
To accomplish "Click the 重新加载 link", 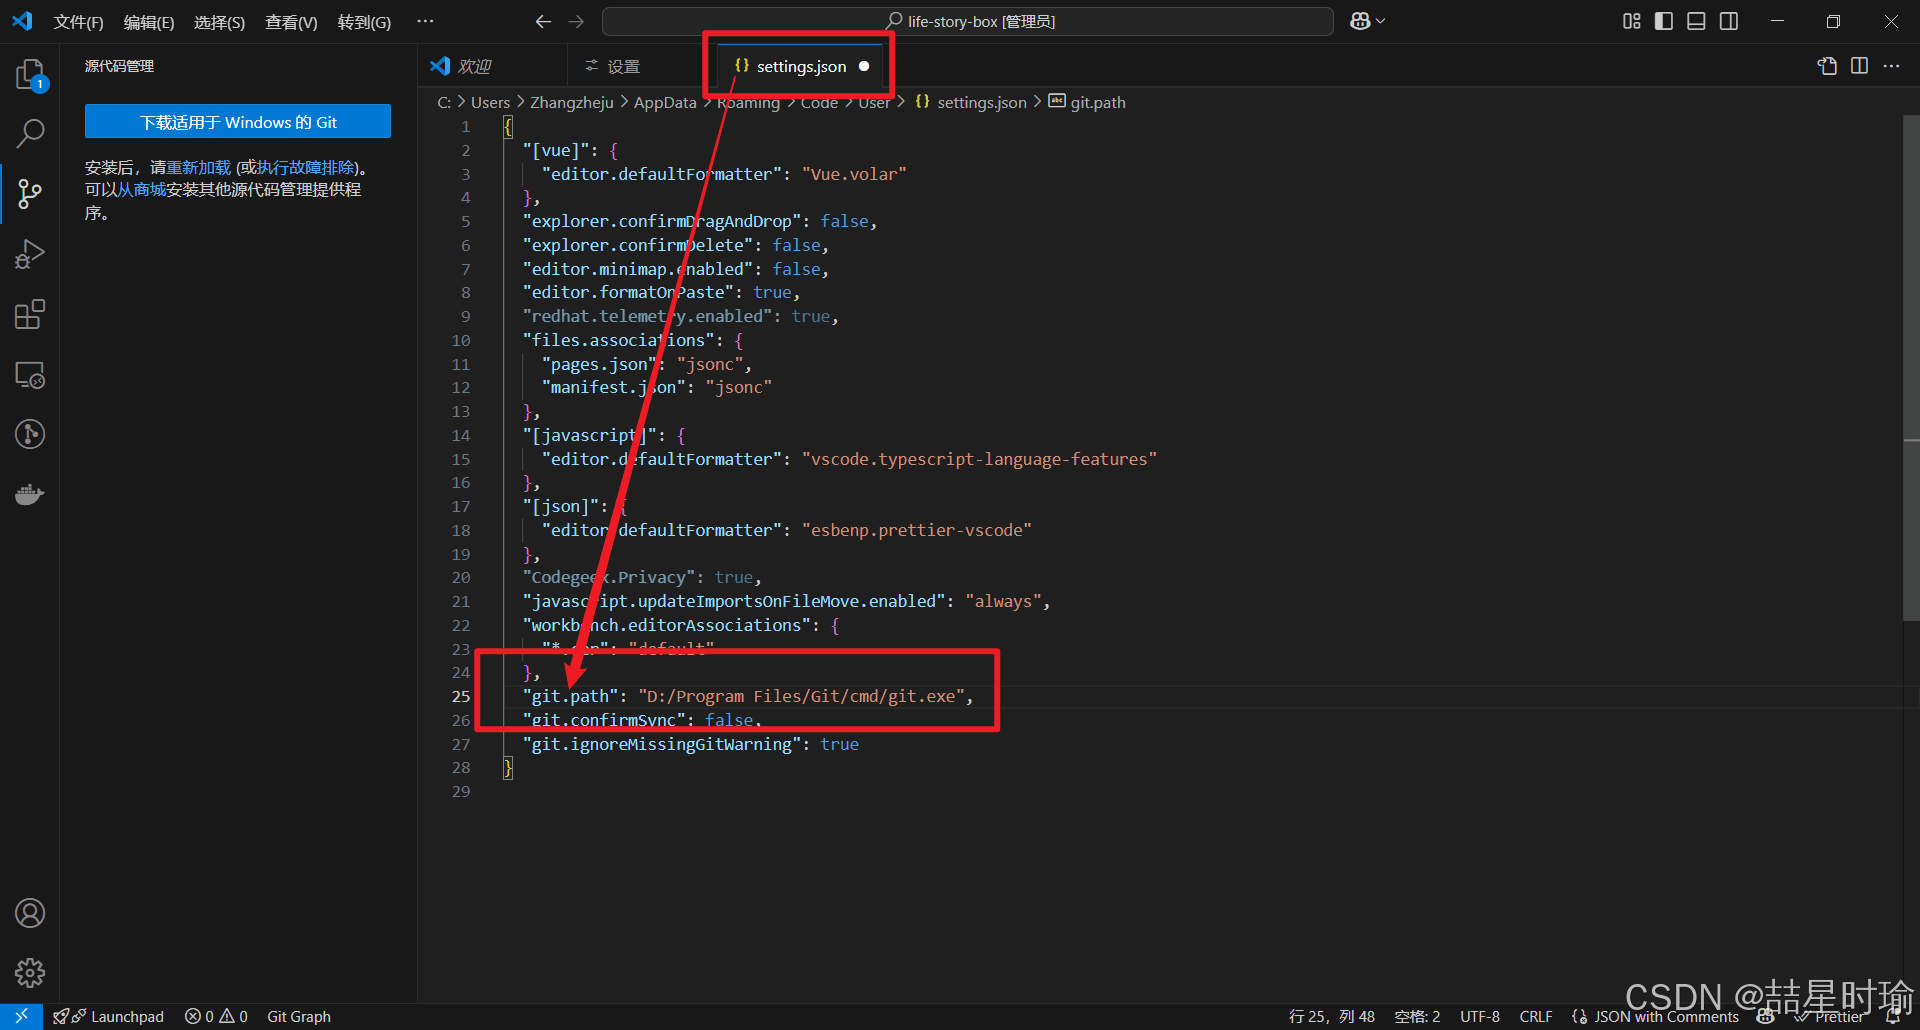I will 198,167.
